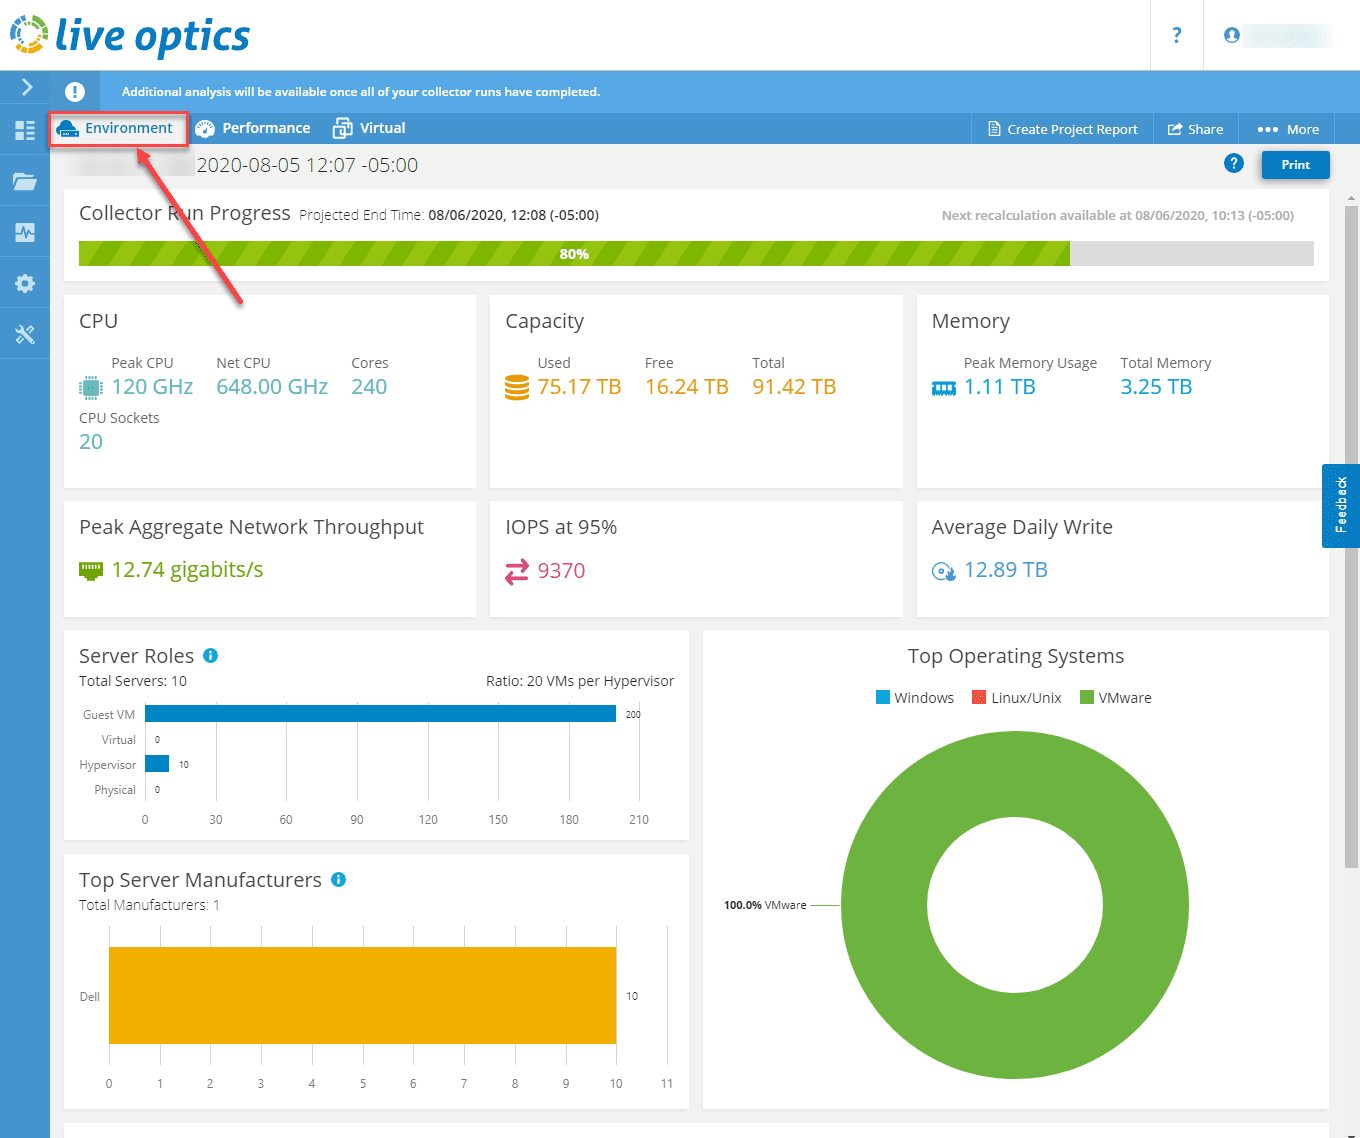Click the Peak Memory Usage value 1.11 TB
The image size is (1360, 1138).
[x=1000, y=387]
